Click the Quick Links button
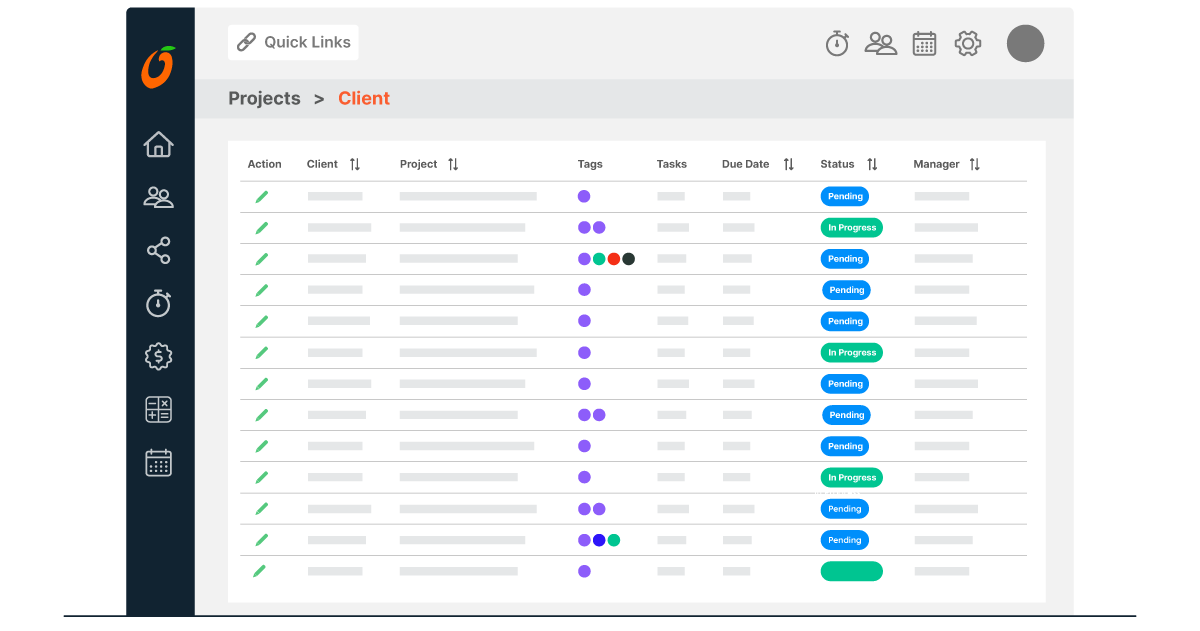This screenshot has height=631, width=1200. pyautogui.click(x=293, y=42)
